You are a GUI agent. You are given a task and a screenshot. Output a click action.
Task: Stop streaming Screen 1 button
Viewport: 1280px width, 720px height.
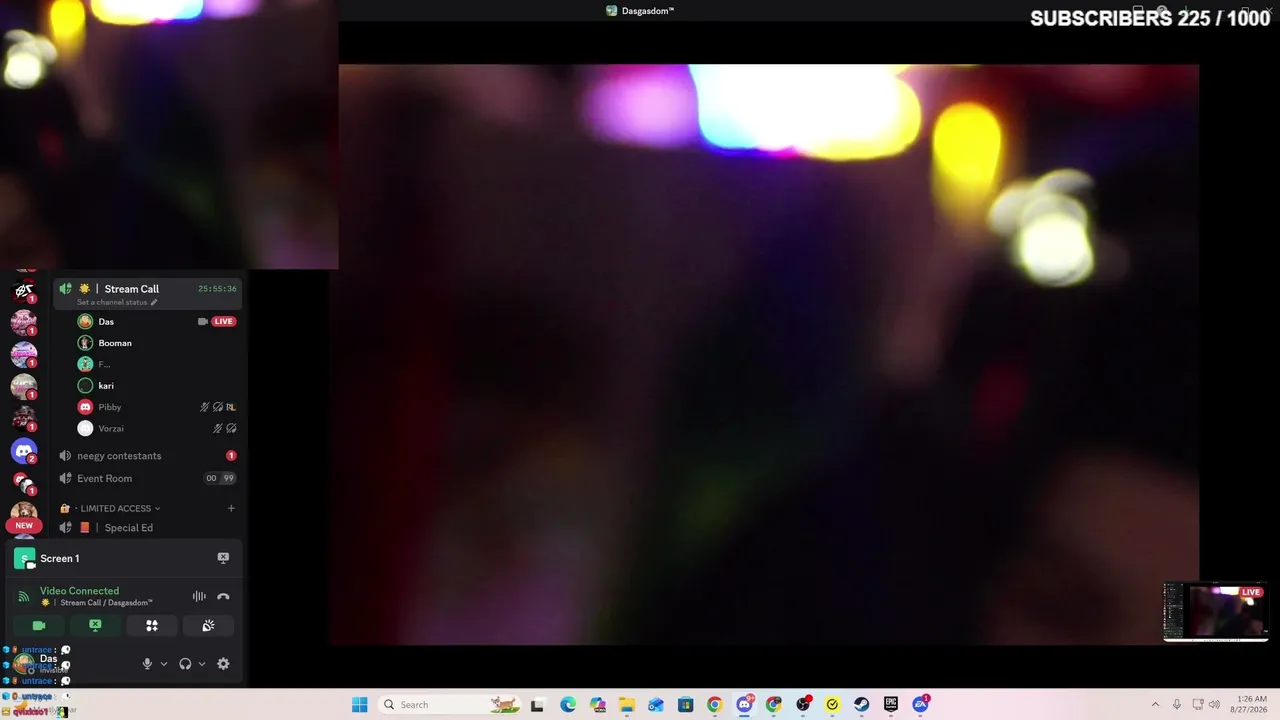[x=223, y=558]
